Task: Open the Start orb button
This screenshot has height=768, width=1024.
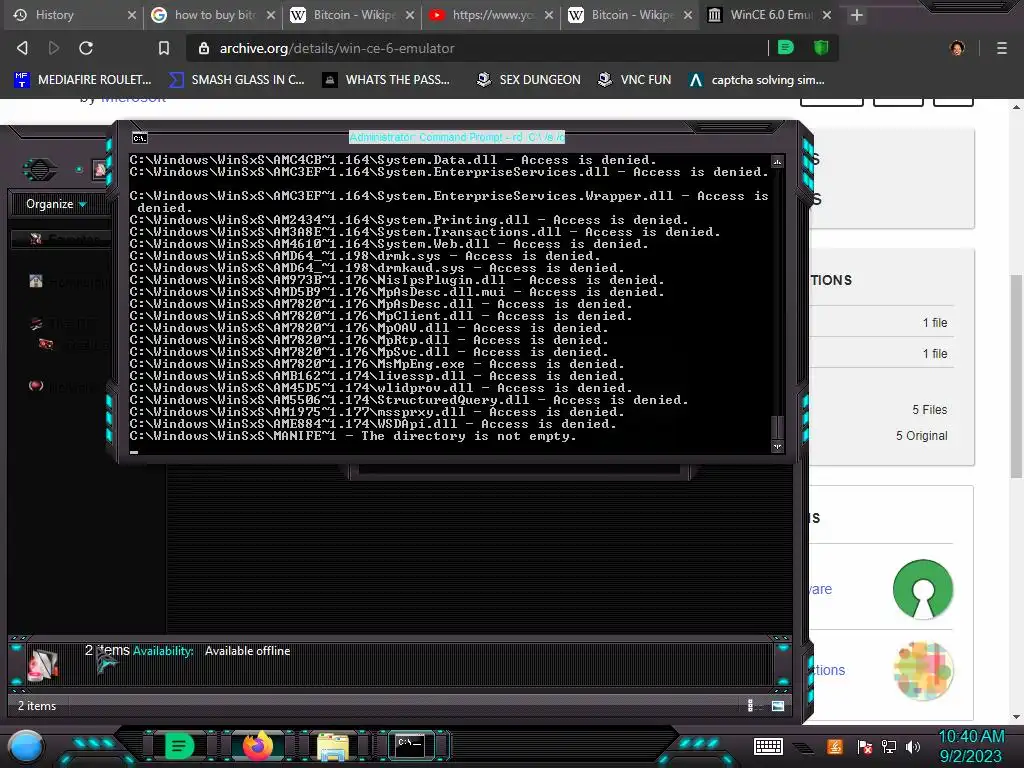Action: pos(26,747)
